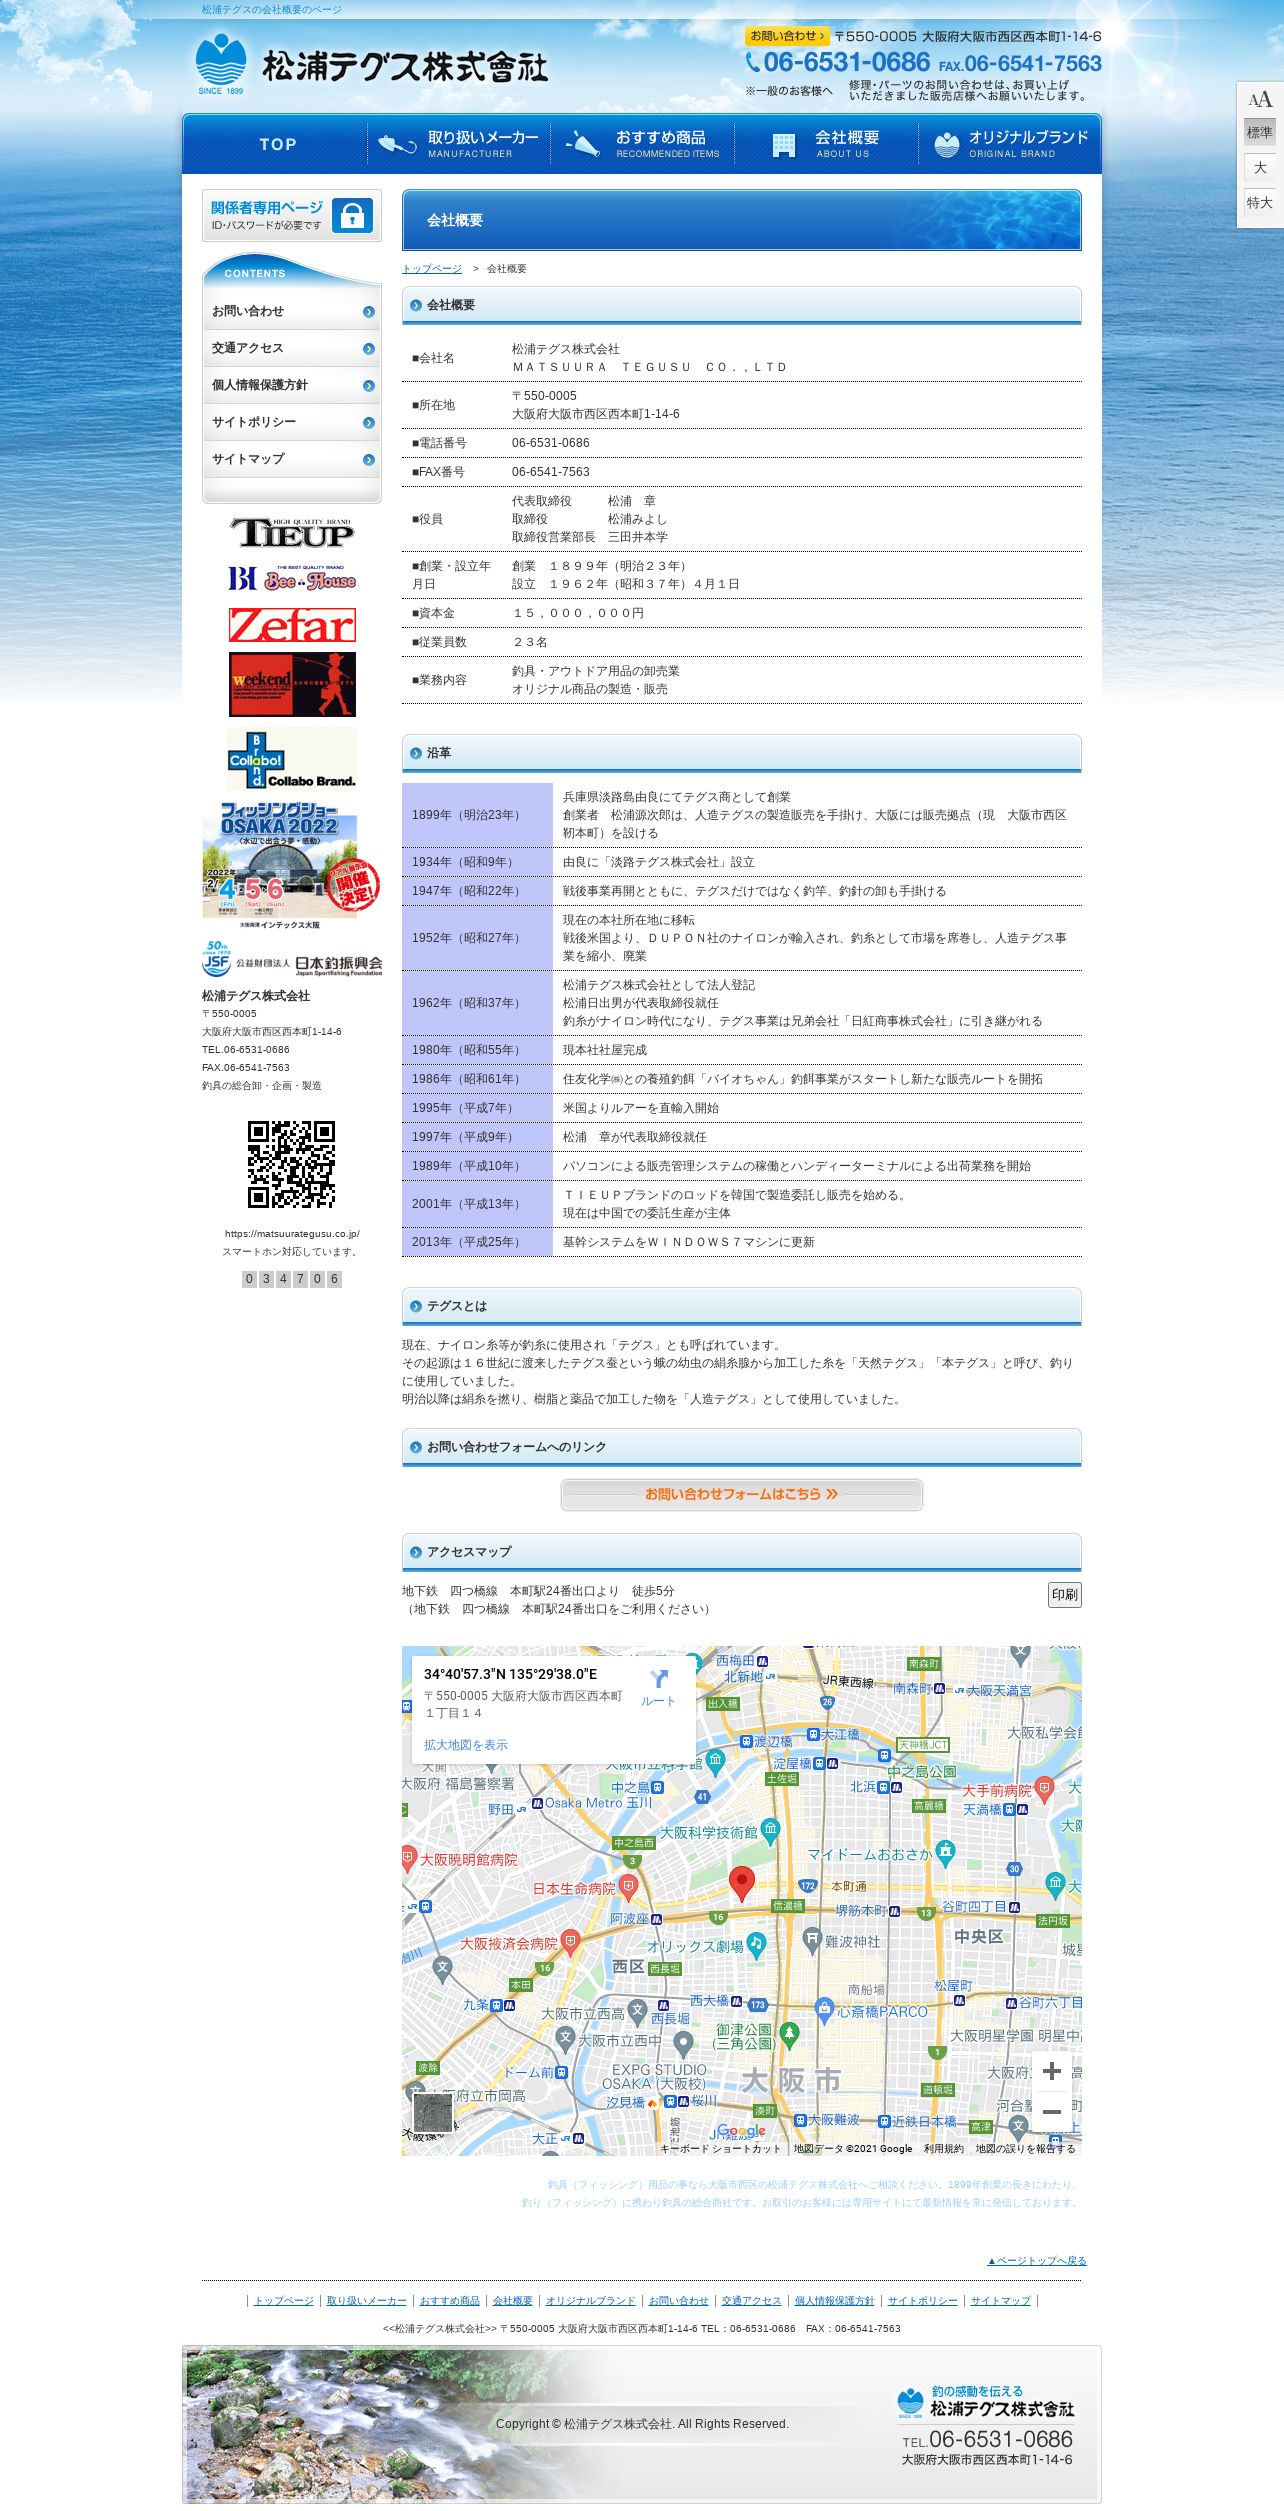Click footer 個人情報保護方針 link

click(x=835, y=2300)
